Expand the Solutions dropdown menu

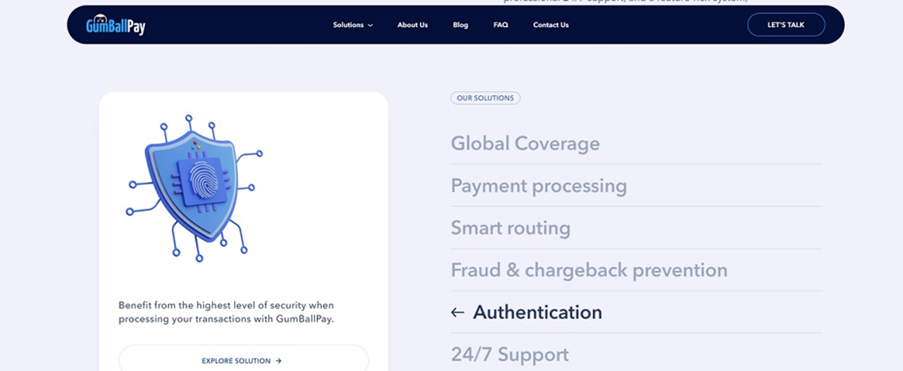coord(352,25)
